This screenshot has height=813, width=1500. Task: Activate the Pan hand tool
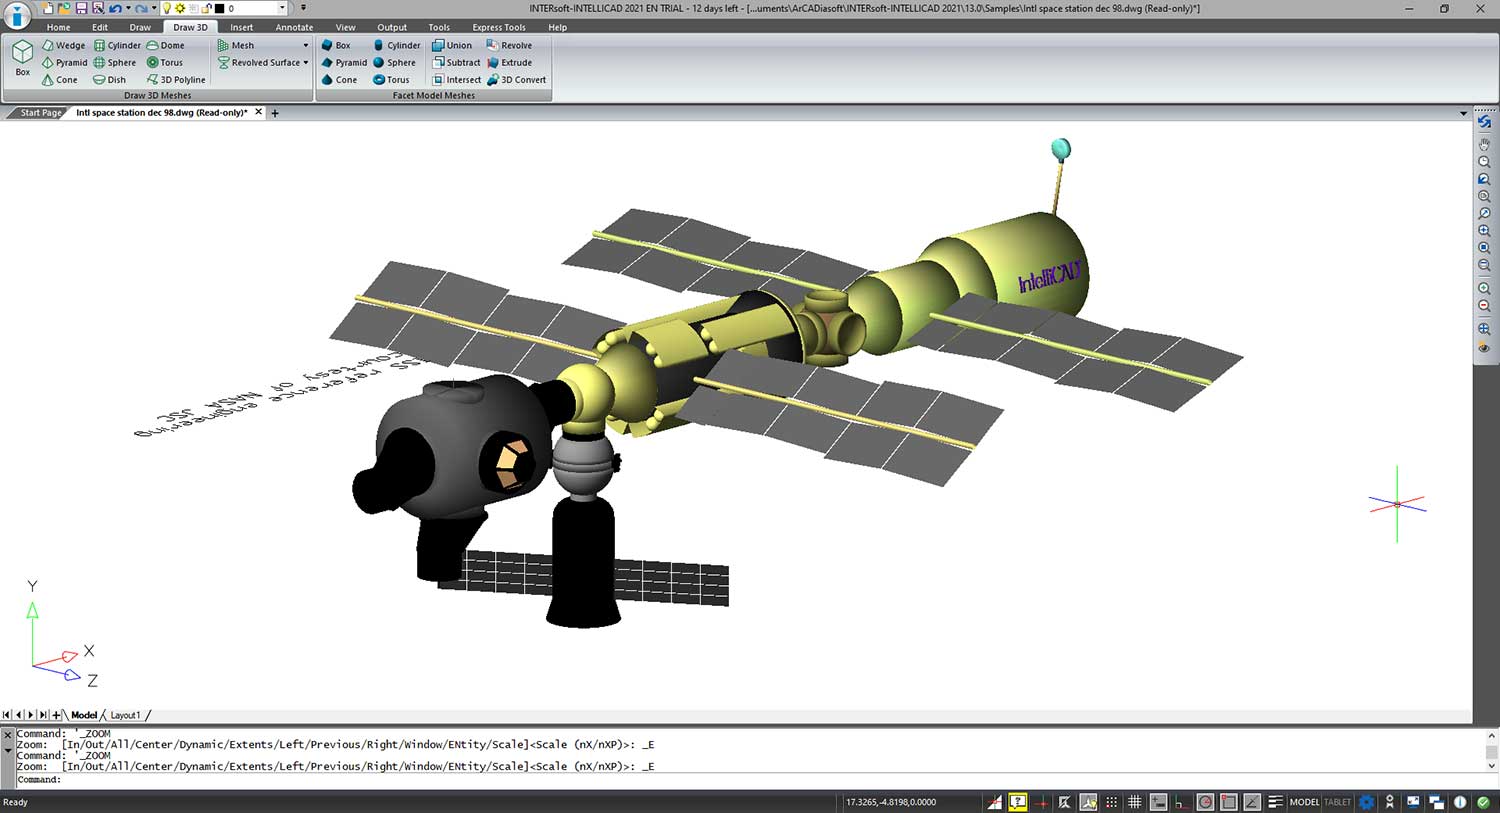coord(1484,144)
